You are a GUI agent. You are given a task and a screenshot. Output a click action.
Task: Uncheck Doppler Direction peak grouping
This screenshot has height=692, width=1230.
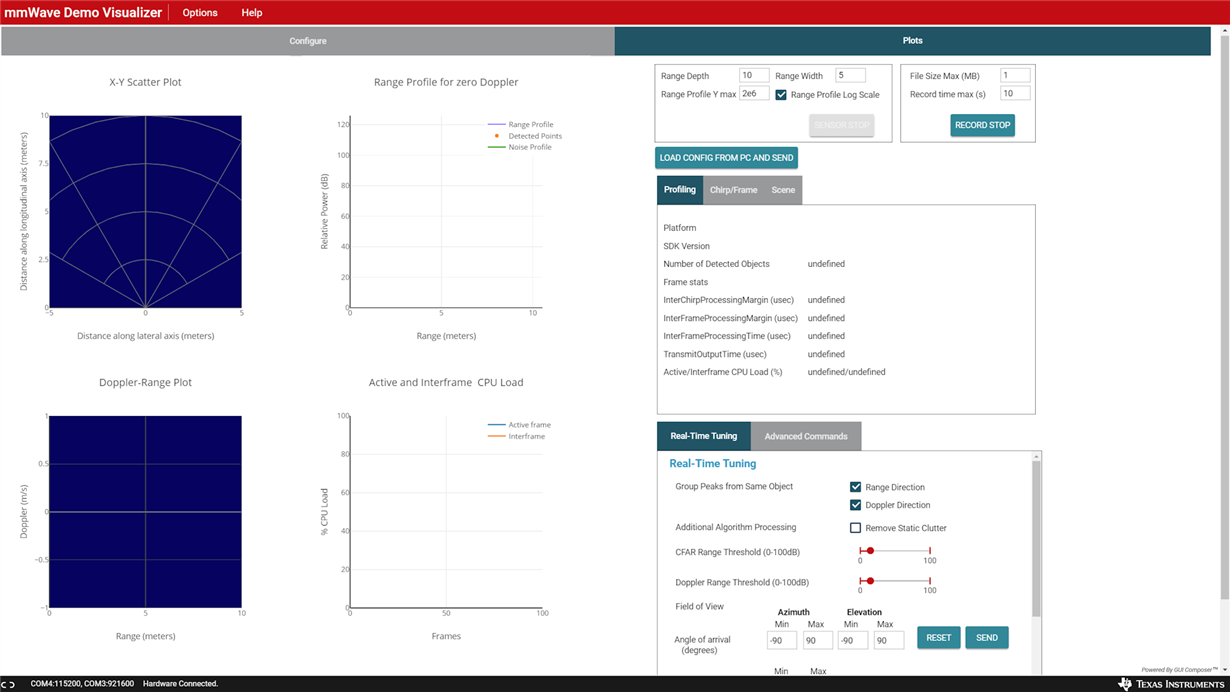(x=855, y=505)
